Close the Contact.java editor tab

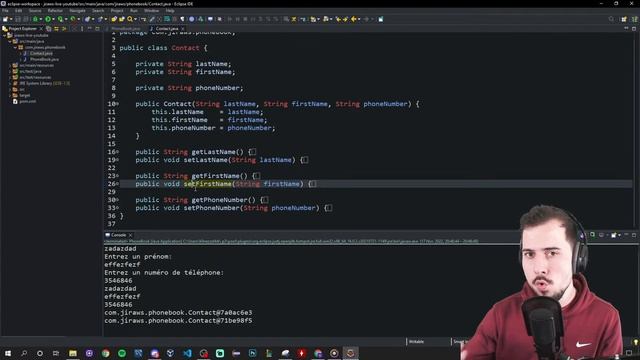[x=182, y=29]
